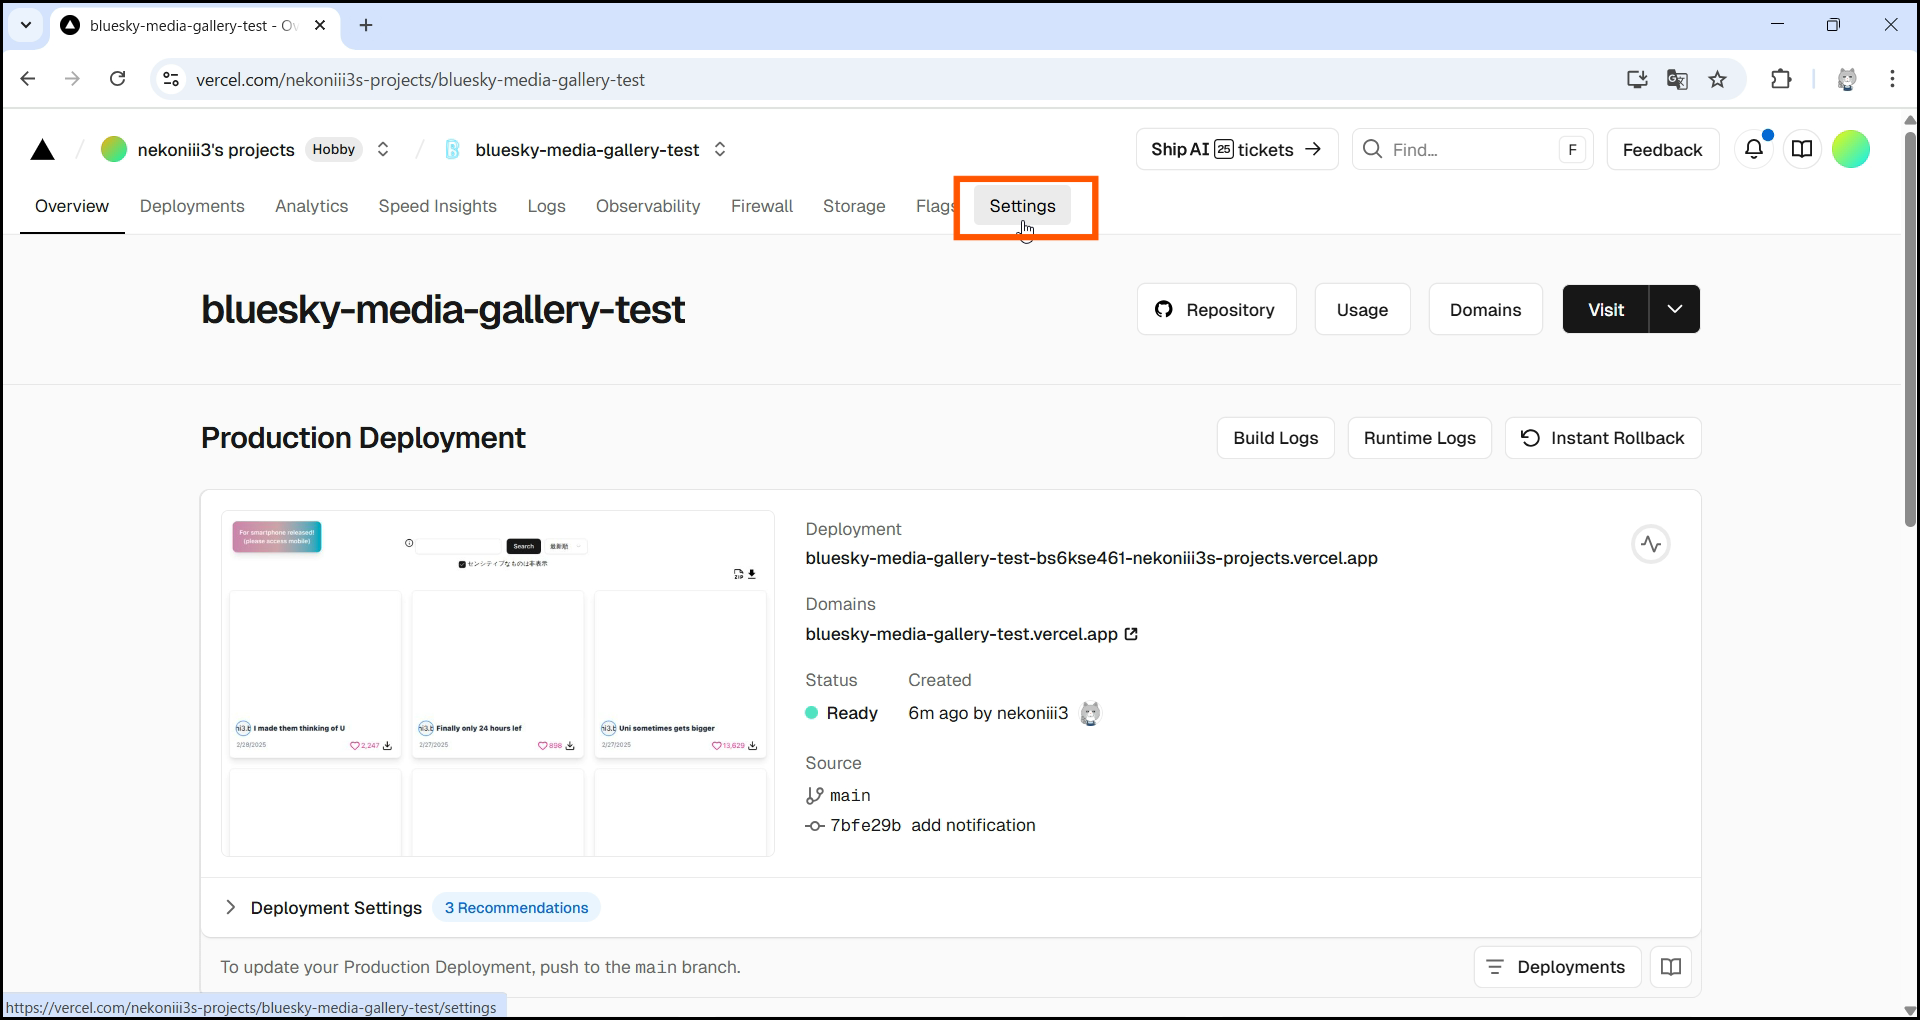Click Ship AI tickets button

[x=1237, y=150]
